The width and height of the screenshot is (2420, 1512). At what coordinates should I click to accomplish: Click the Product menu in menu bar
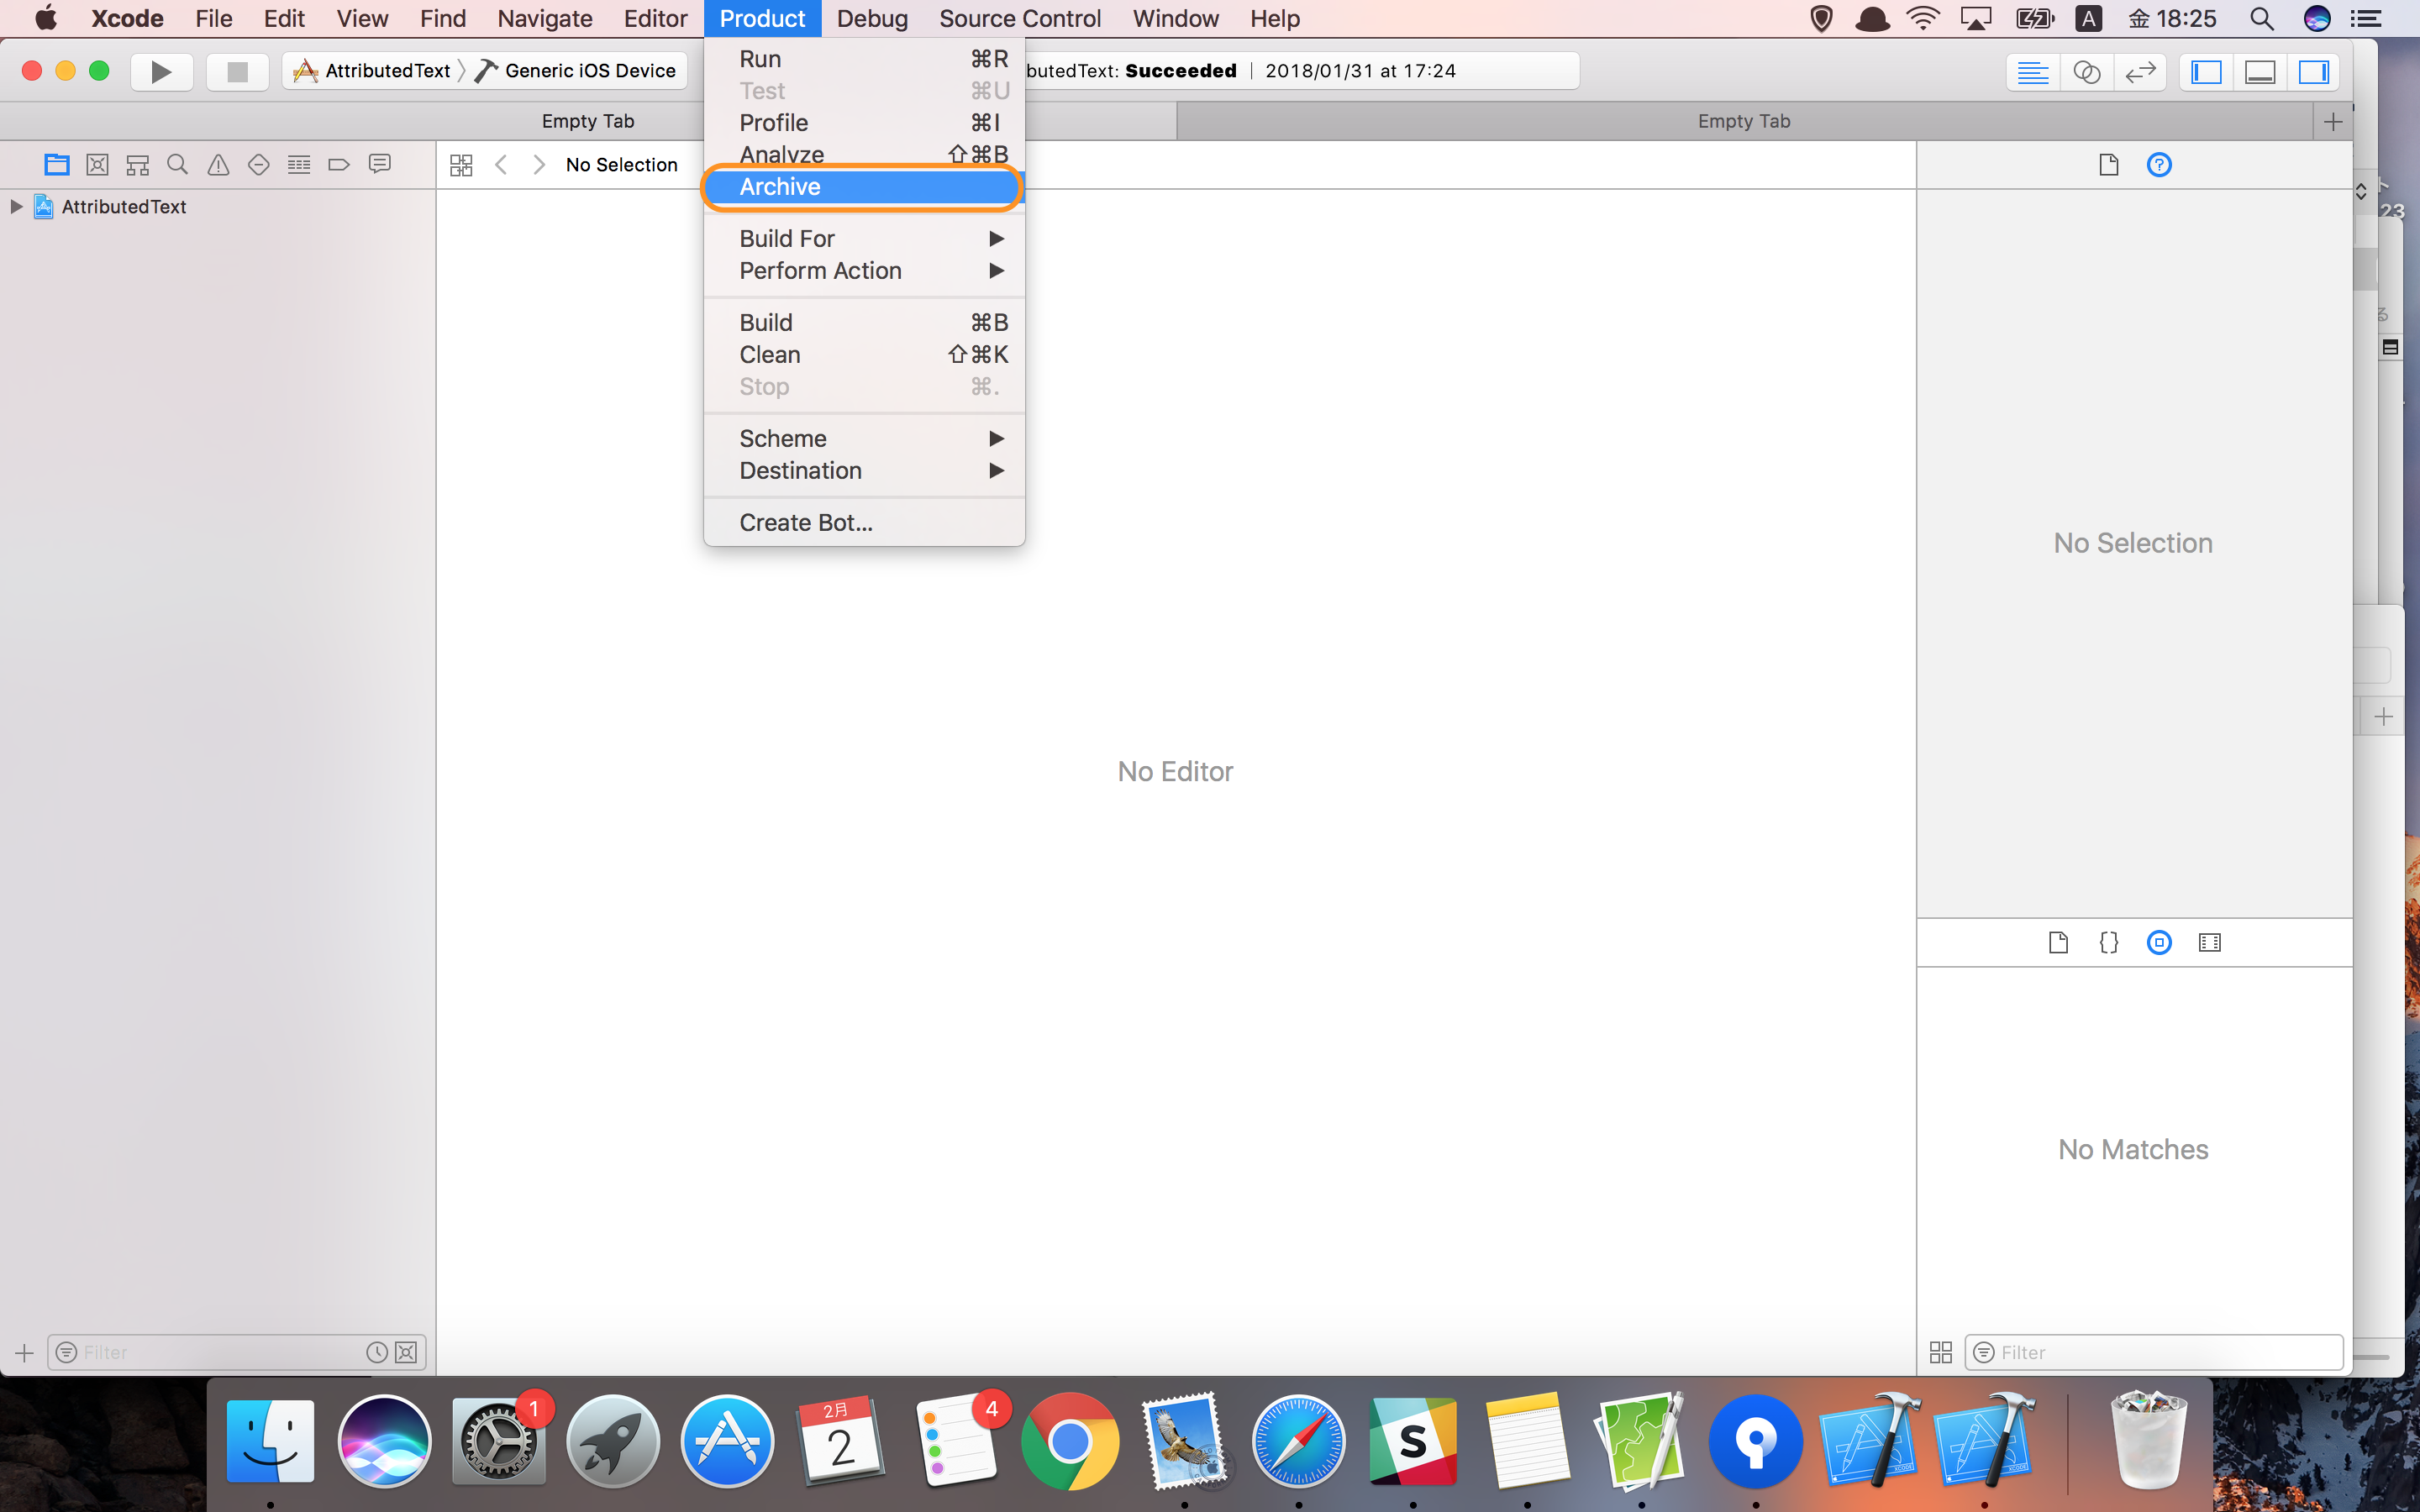(761, 19)
